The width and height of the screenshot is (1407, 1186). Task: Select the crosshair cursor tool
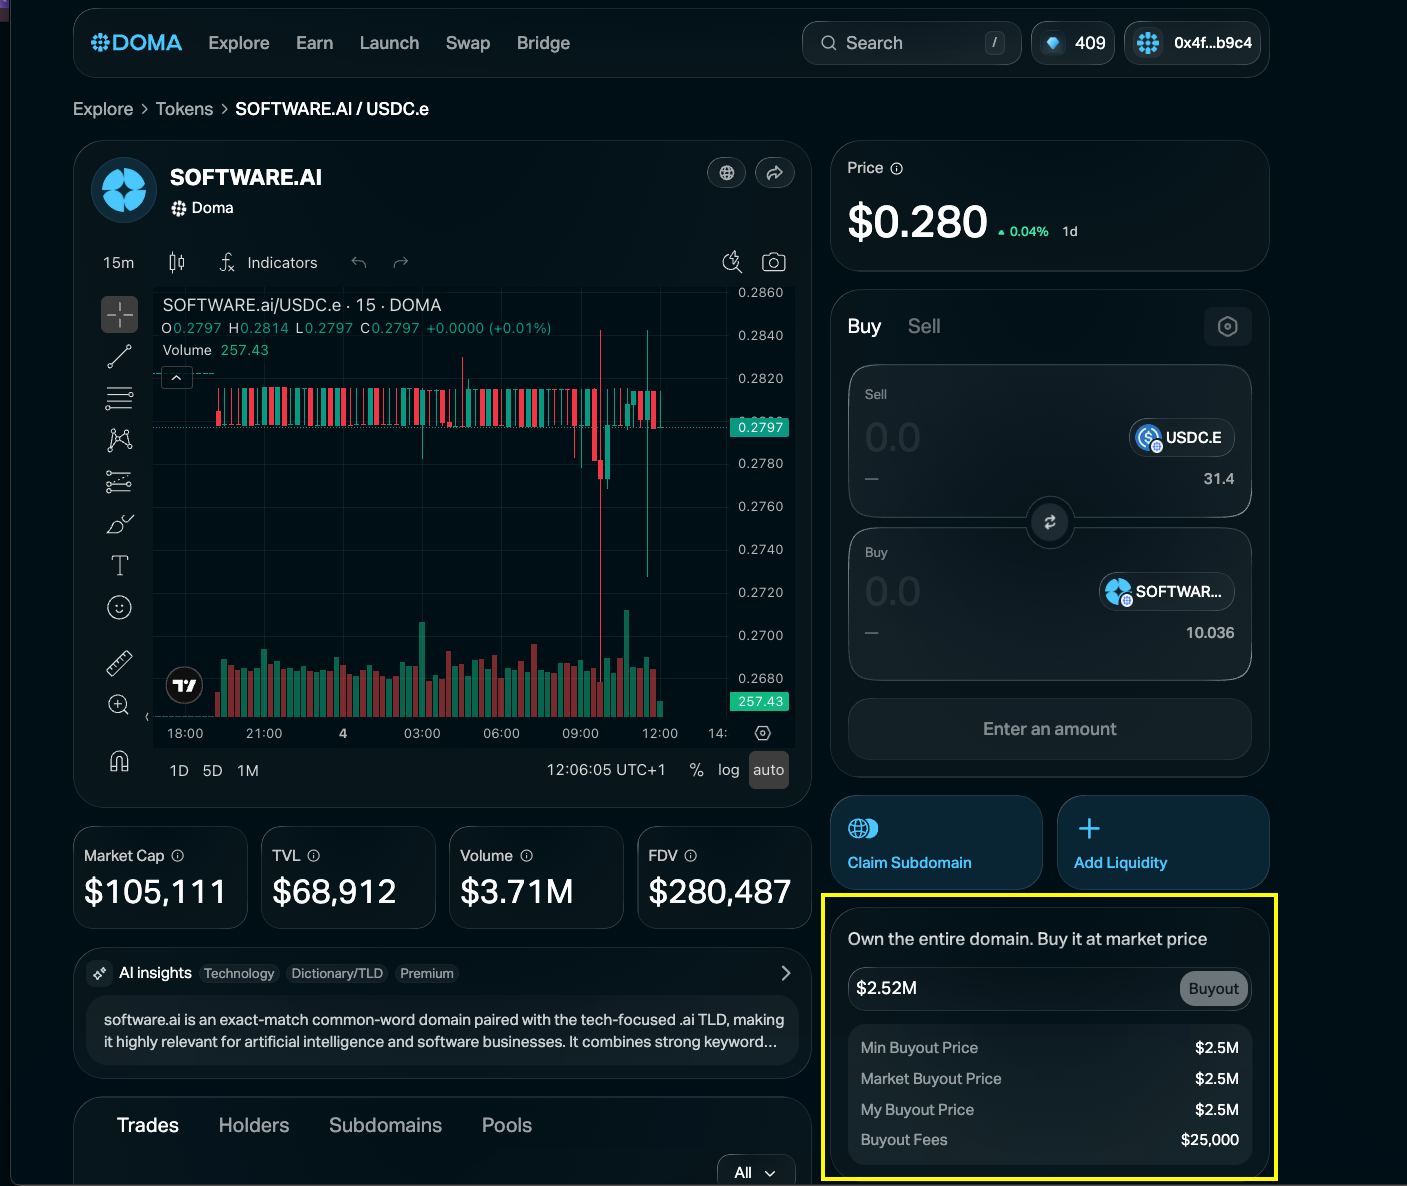pos(119,314)
